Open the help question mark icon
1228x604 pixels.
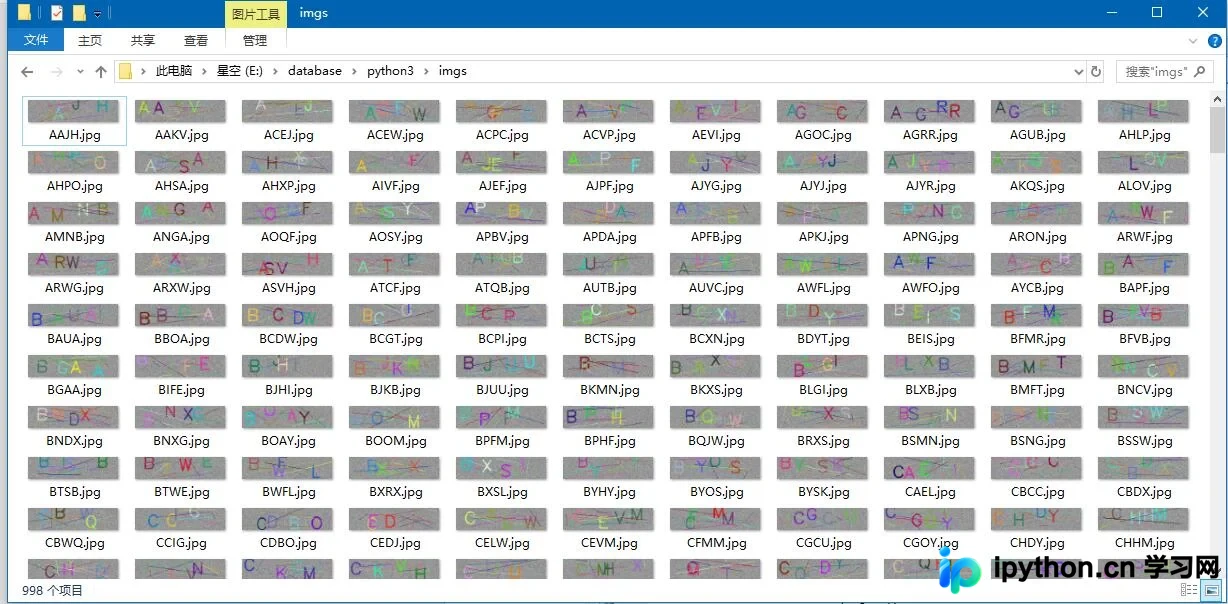click(1214, 41)
